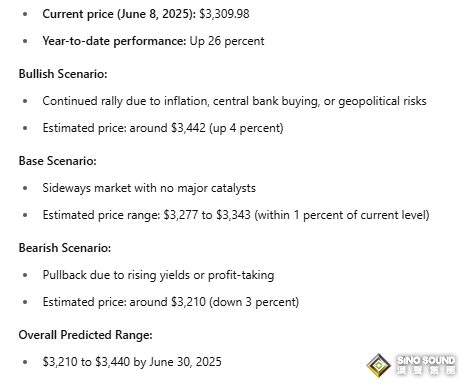Click the $3,210 to $3,440 by June 30 line
Screen dimensions: 465x387
point(132,362)
